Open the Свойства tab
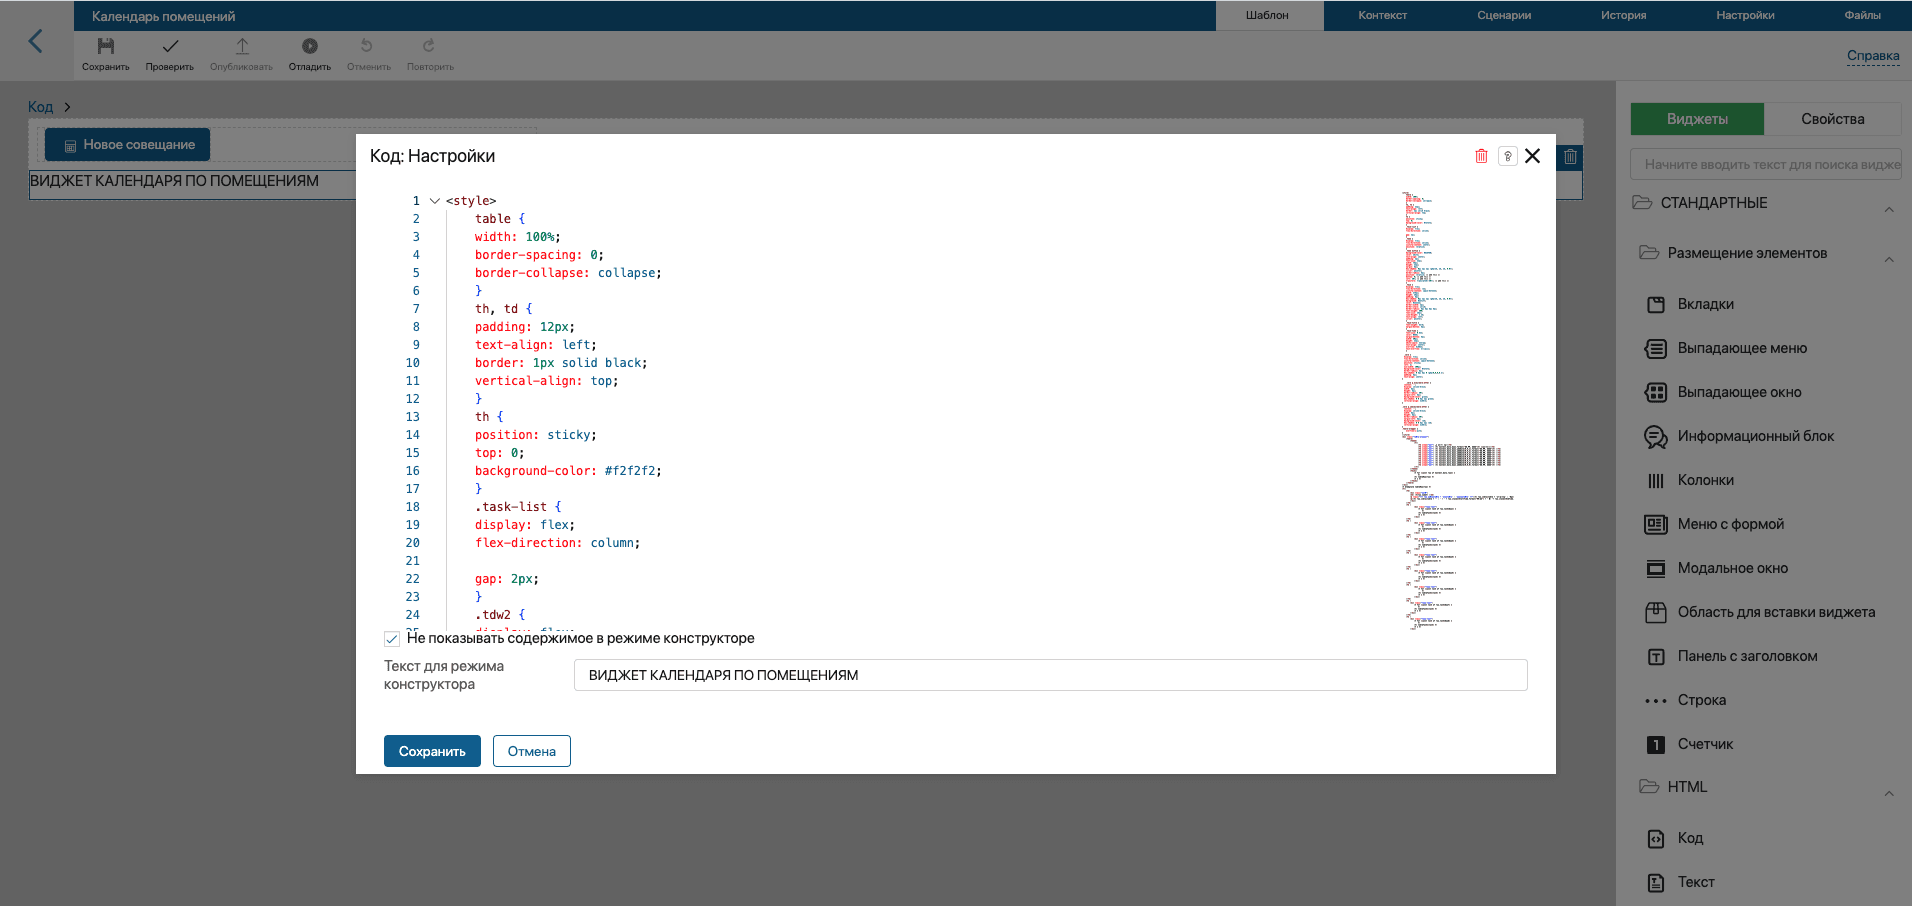This screenshot has height=906, width=1912. [1832, 119]
